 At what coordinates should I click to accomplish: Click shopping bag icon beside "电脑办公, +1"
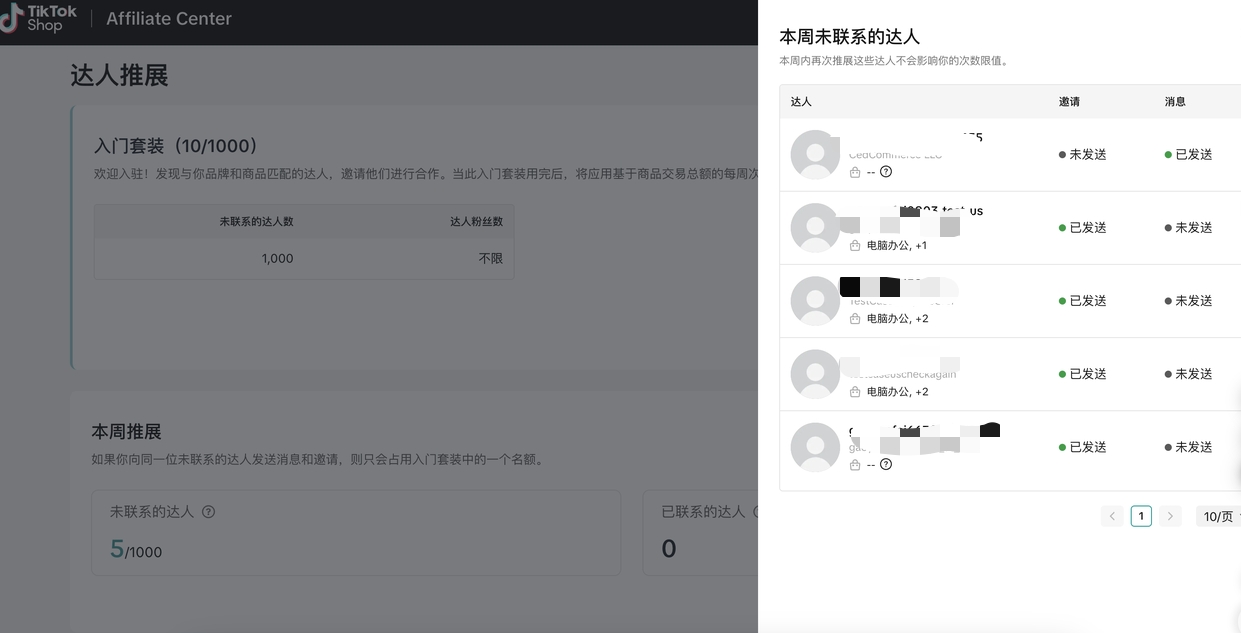coord(855,245)
